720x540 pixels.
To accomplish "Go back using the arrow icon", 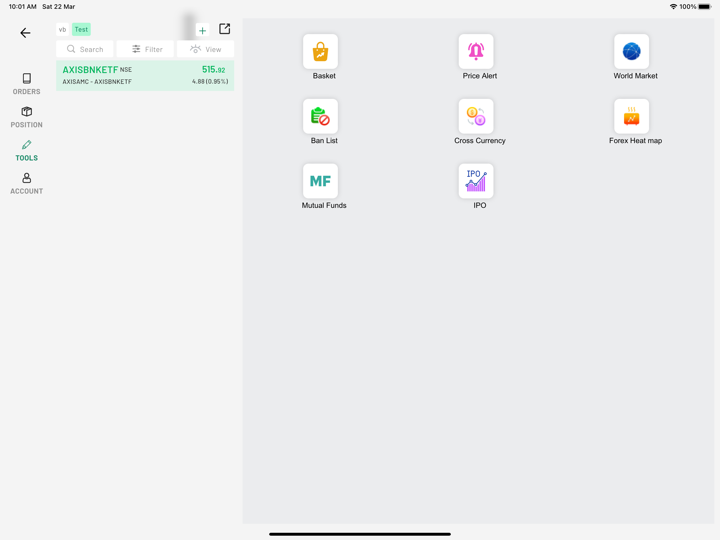I will pyautogui.click(x=25, y=33).
